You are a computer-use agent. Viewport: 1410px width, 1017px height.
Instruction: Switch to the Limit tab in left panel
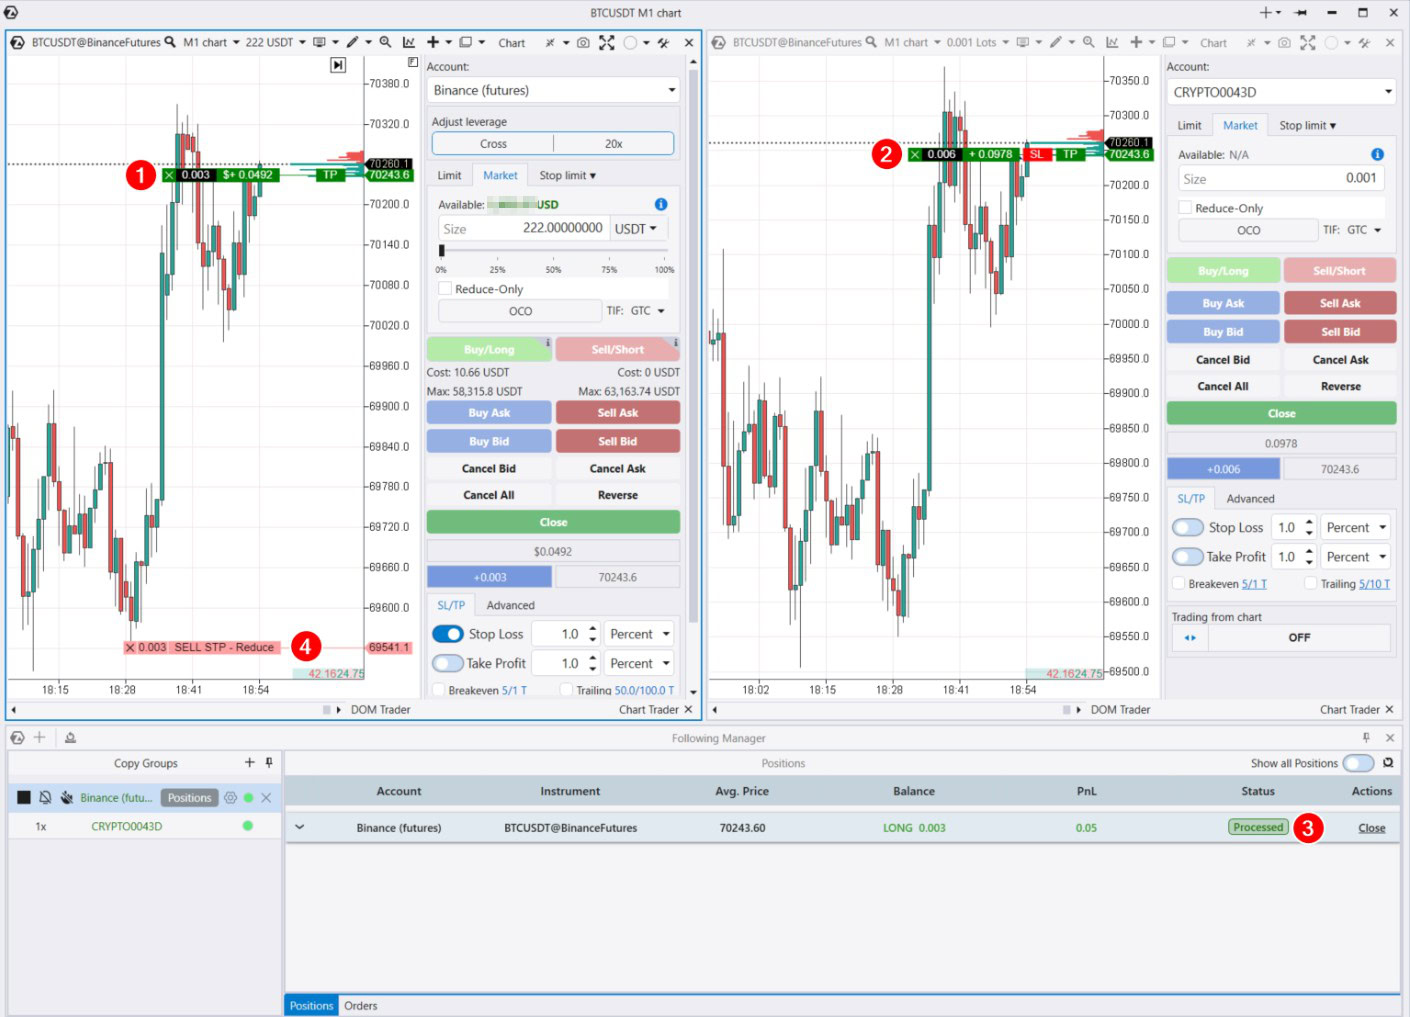[x=449, y=176]
